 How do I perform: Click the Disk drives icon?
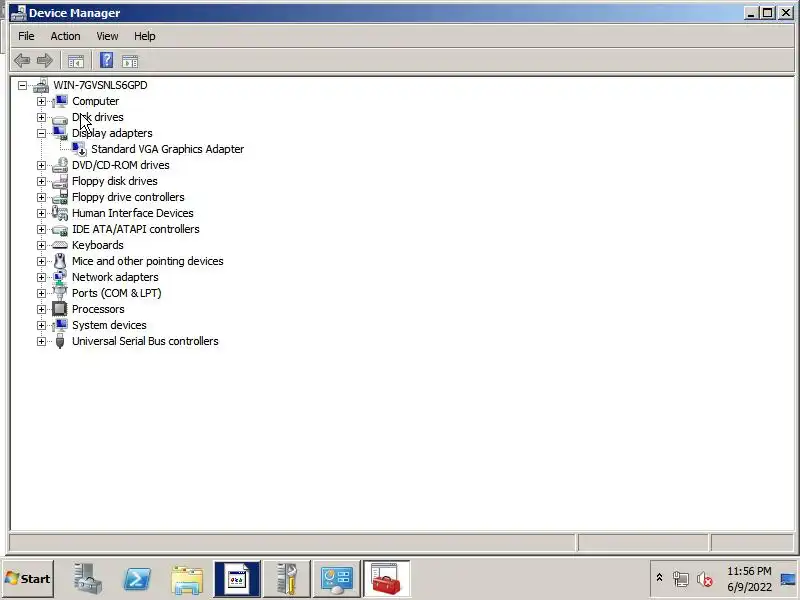coord(60,119)
